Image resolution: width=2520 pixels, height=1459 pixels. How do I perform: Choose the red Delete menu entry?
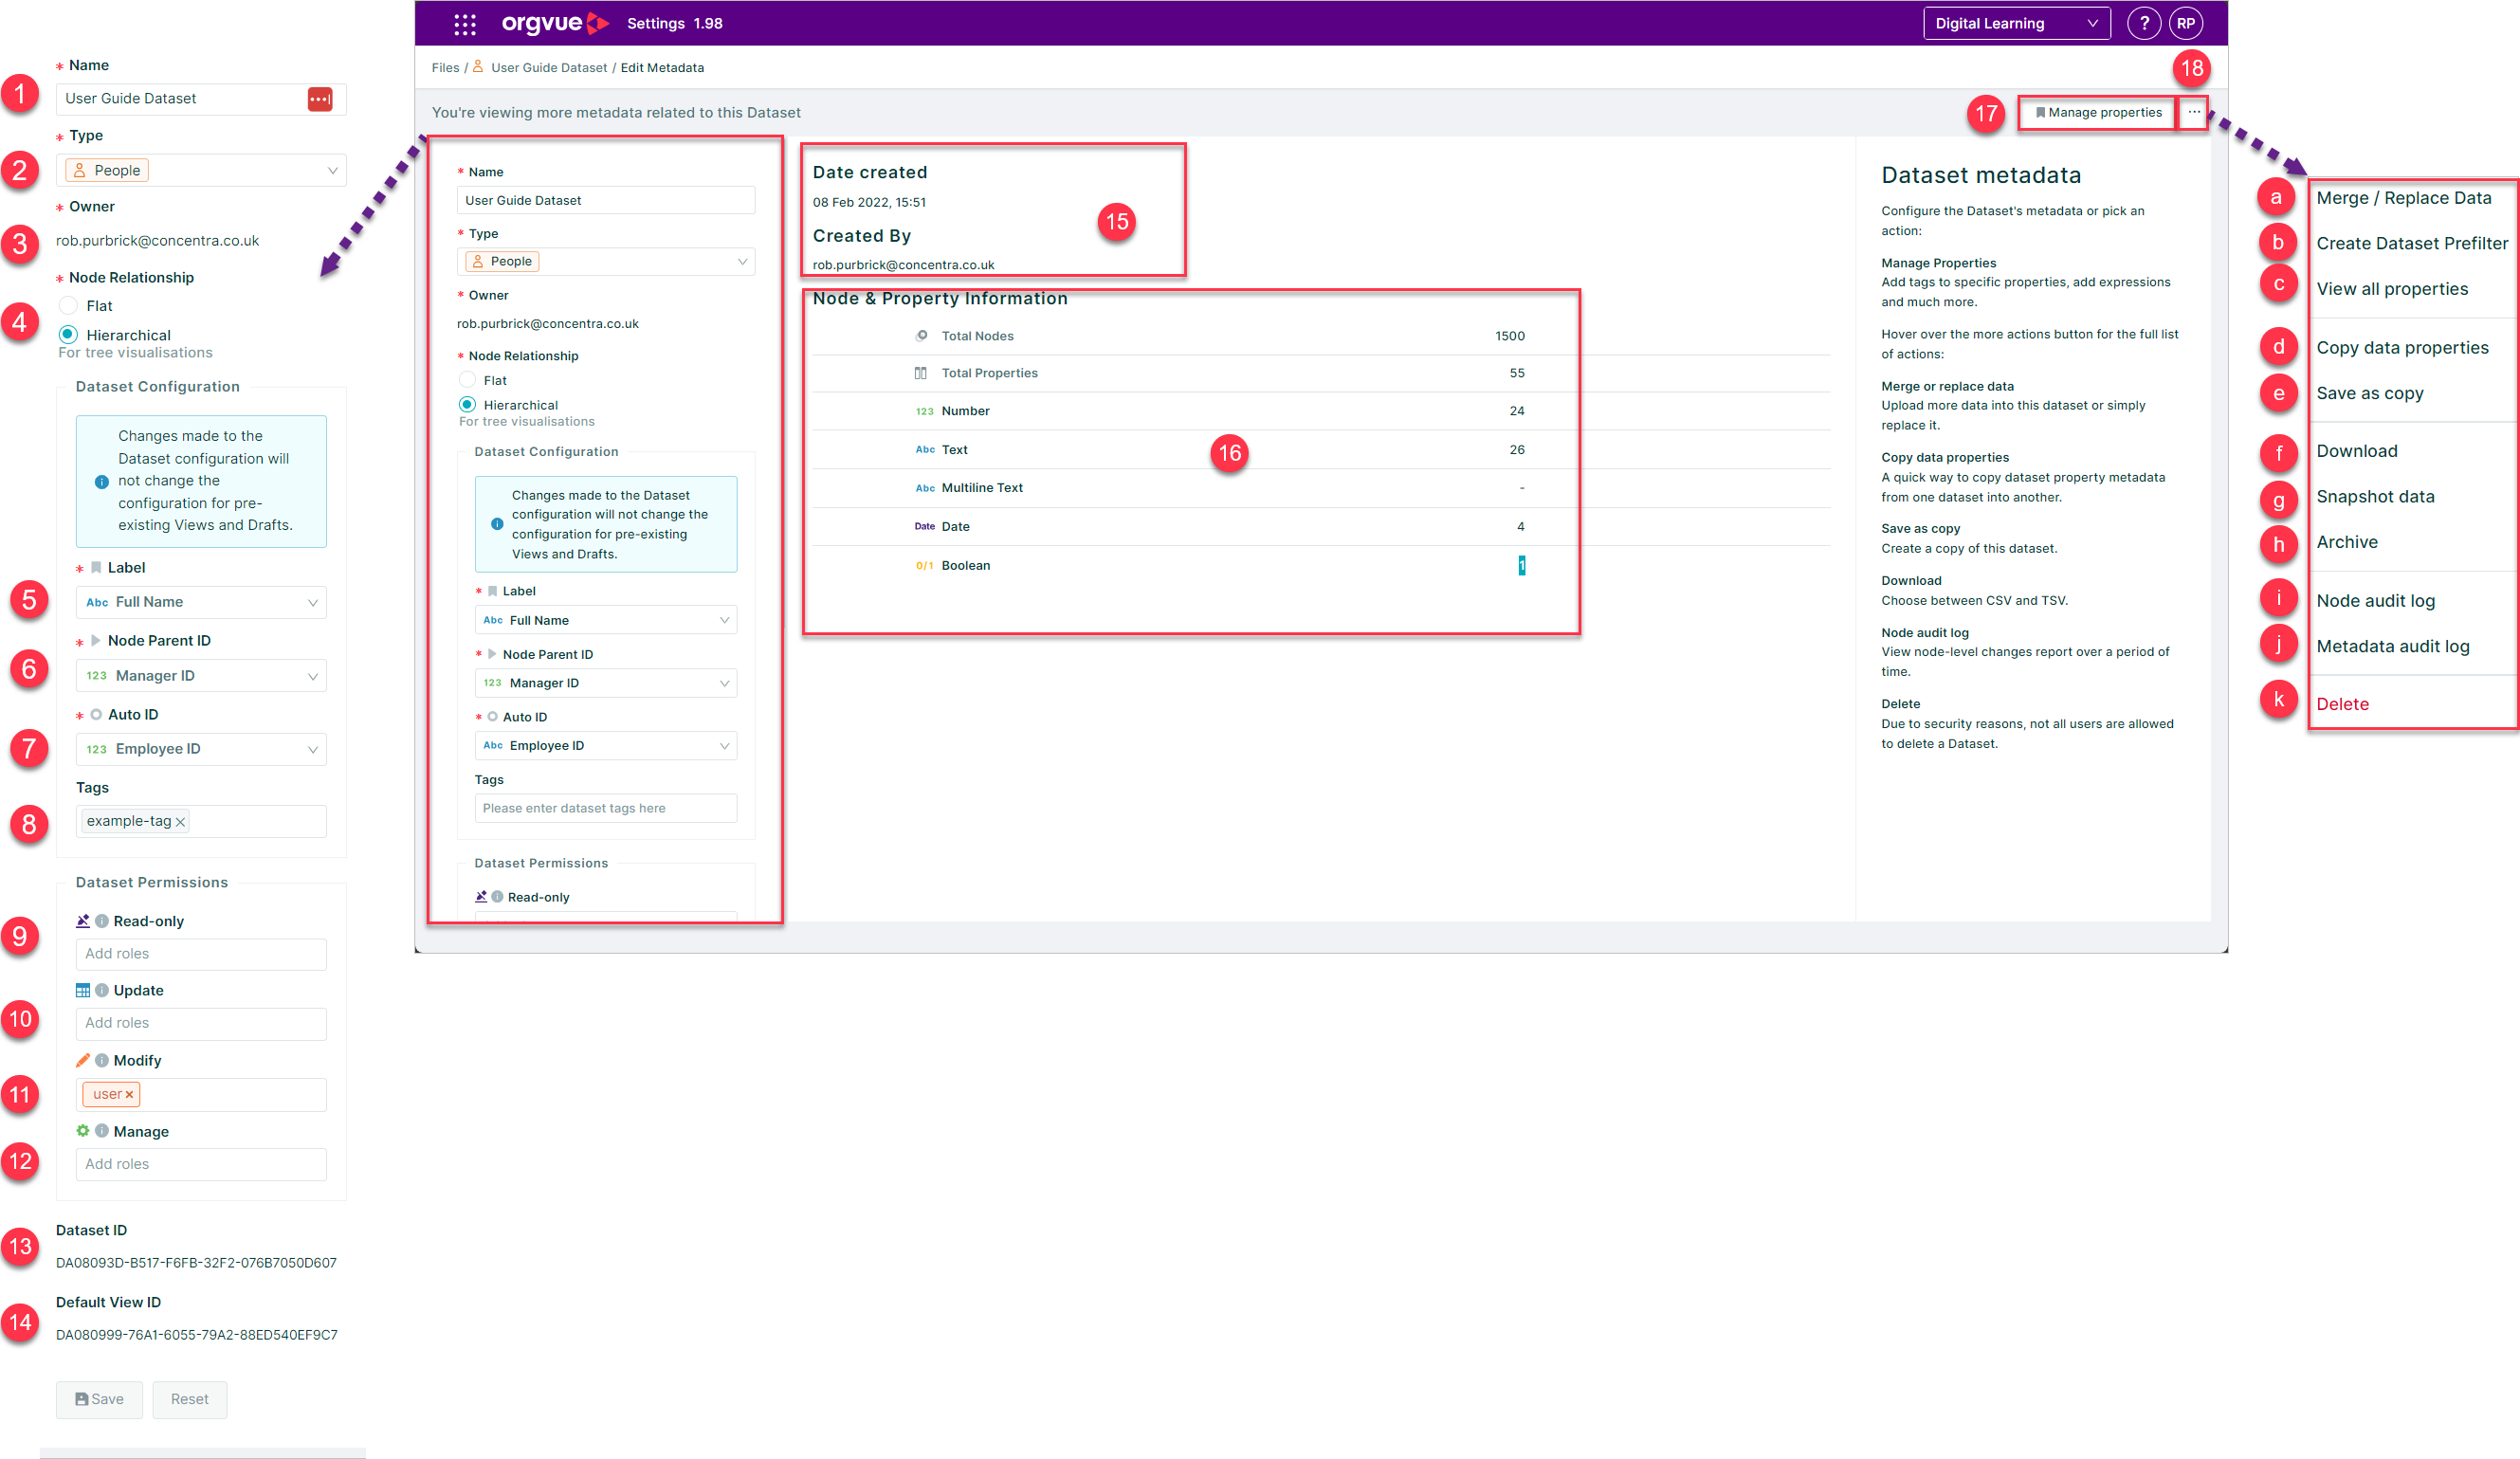[2342, 704]
